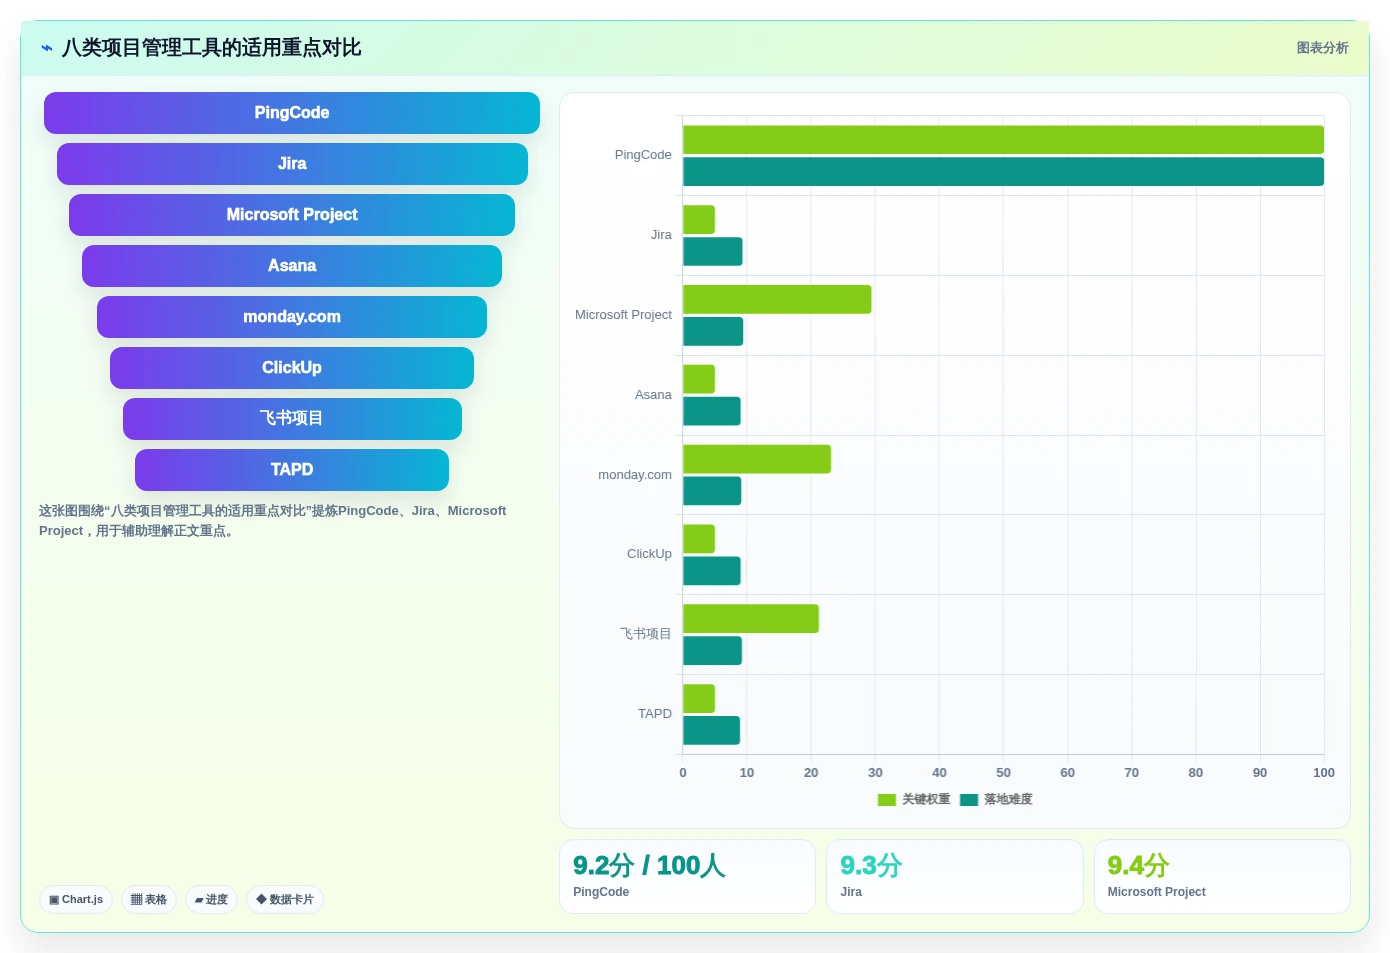Click the 进度 tag chip
The width and height of the screenshot is (1390, 953).
click(x=211, y=899)
